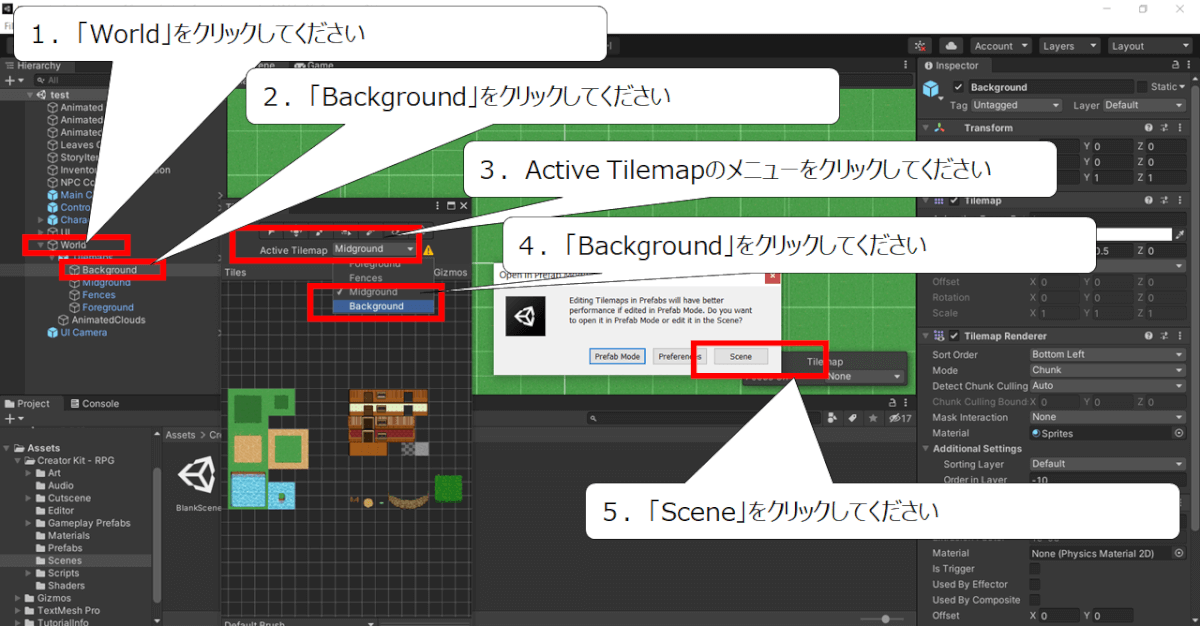
Task: Open Mode dropdown showing Chunk
Action: point(1108,370)
